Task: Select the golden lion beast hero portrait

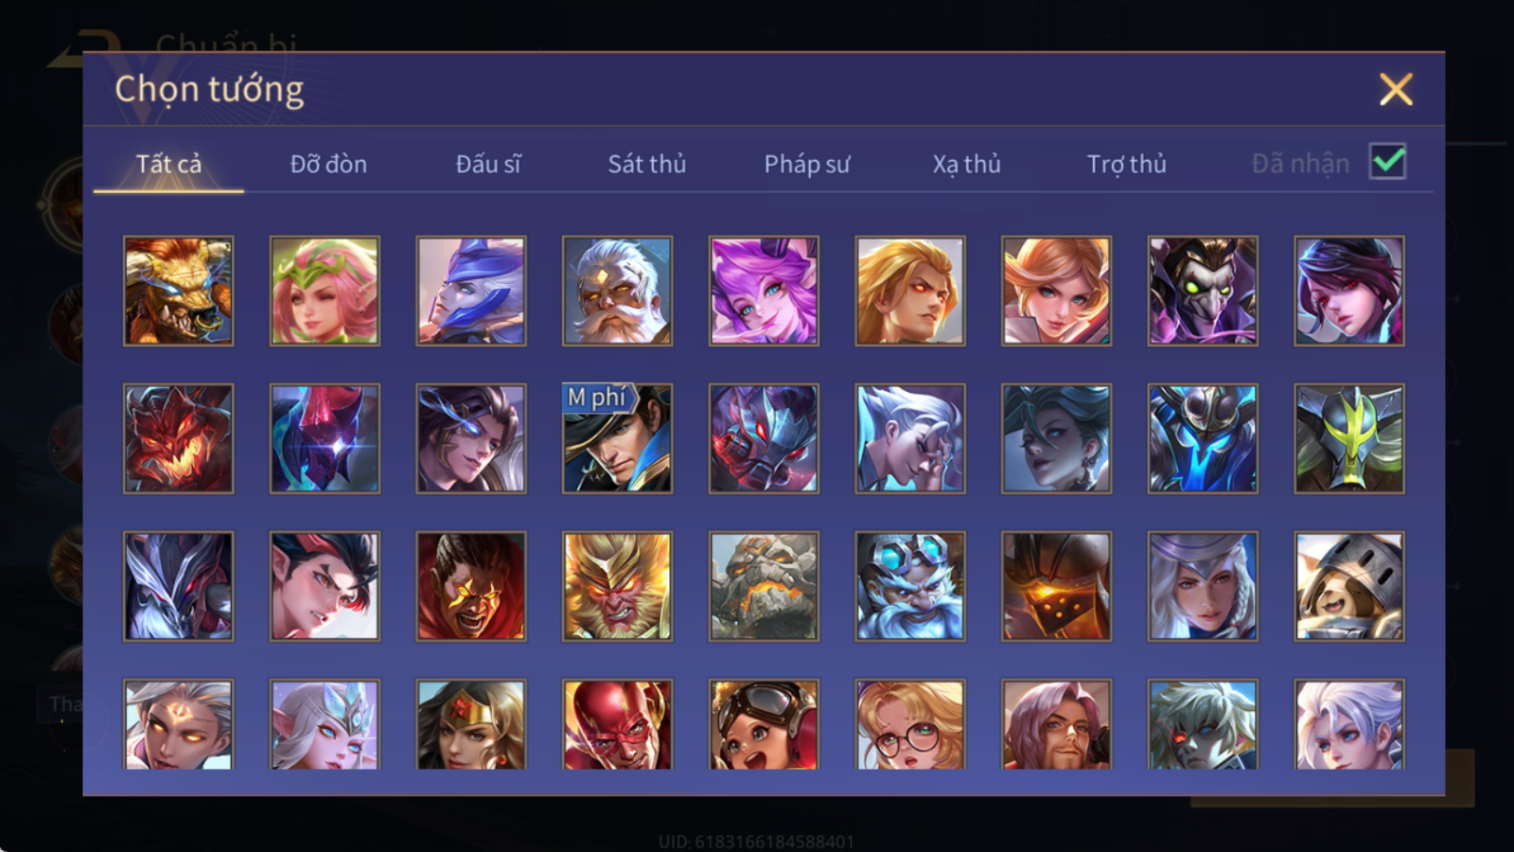Action: pos(178,291)
